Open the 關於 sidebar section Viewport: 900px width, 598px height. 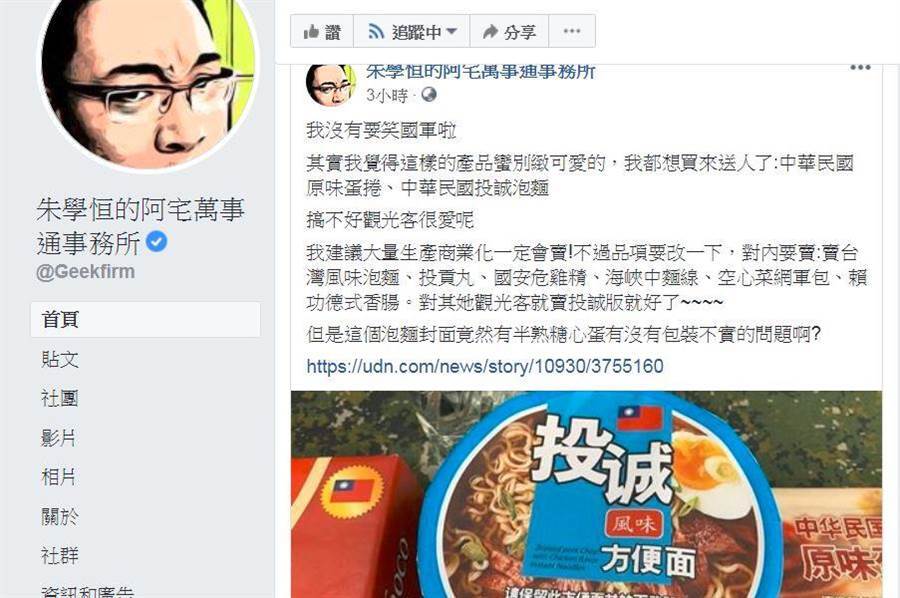pyautogui.click(x=60, y=517)
